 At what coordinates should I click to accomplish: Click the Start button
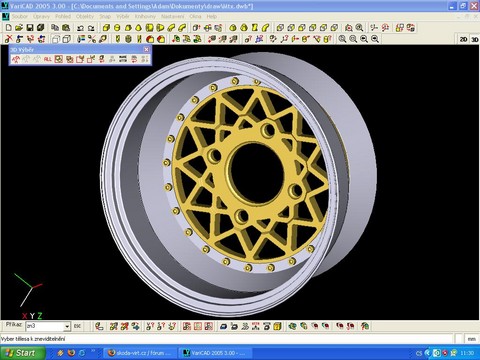[x=22, y=353]
